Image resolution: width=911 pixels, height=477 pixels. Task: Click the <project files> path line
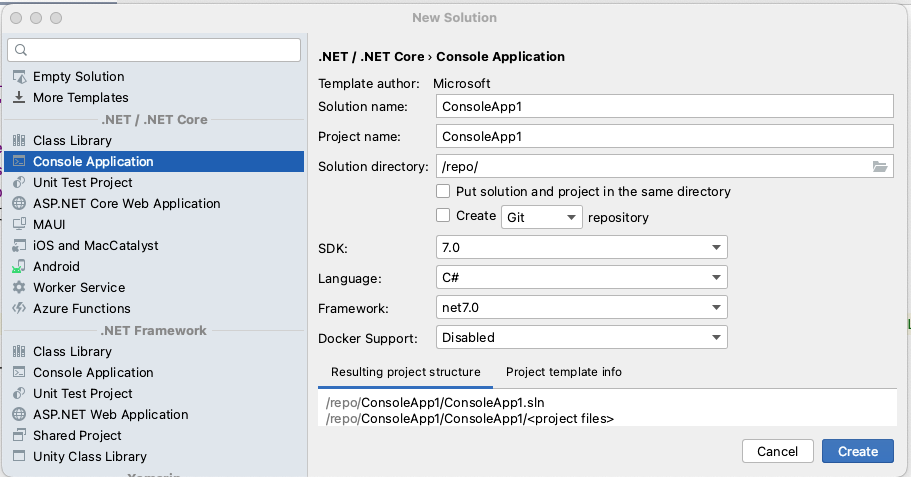[470, 418]
